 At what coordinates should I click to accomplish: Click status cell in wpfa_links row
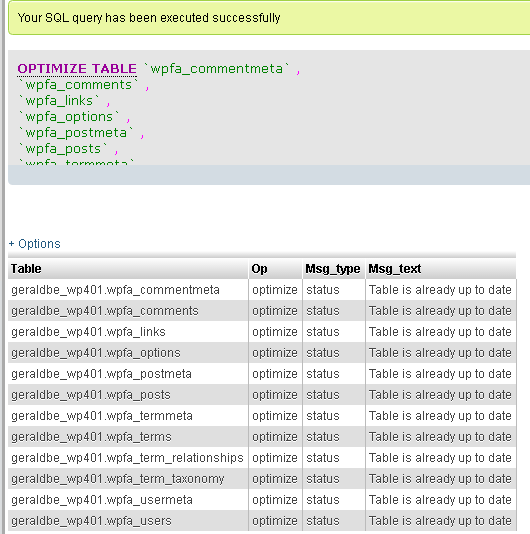coord(334,332)
